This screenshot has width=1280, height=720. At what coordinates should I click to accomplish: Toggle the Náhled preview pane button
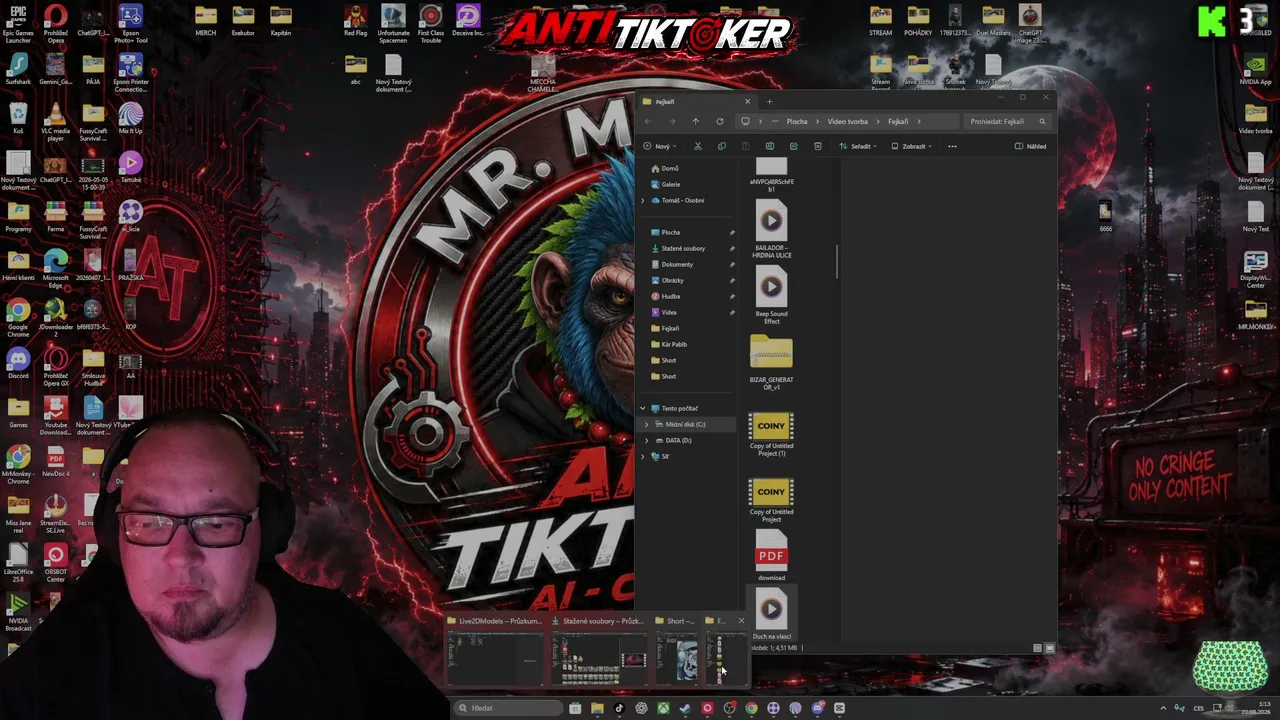1030,146
